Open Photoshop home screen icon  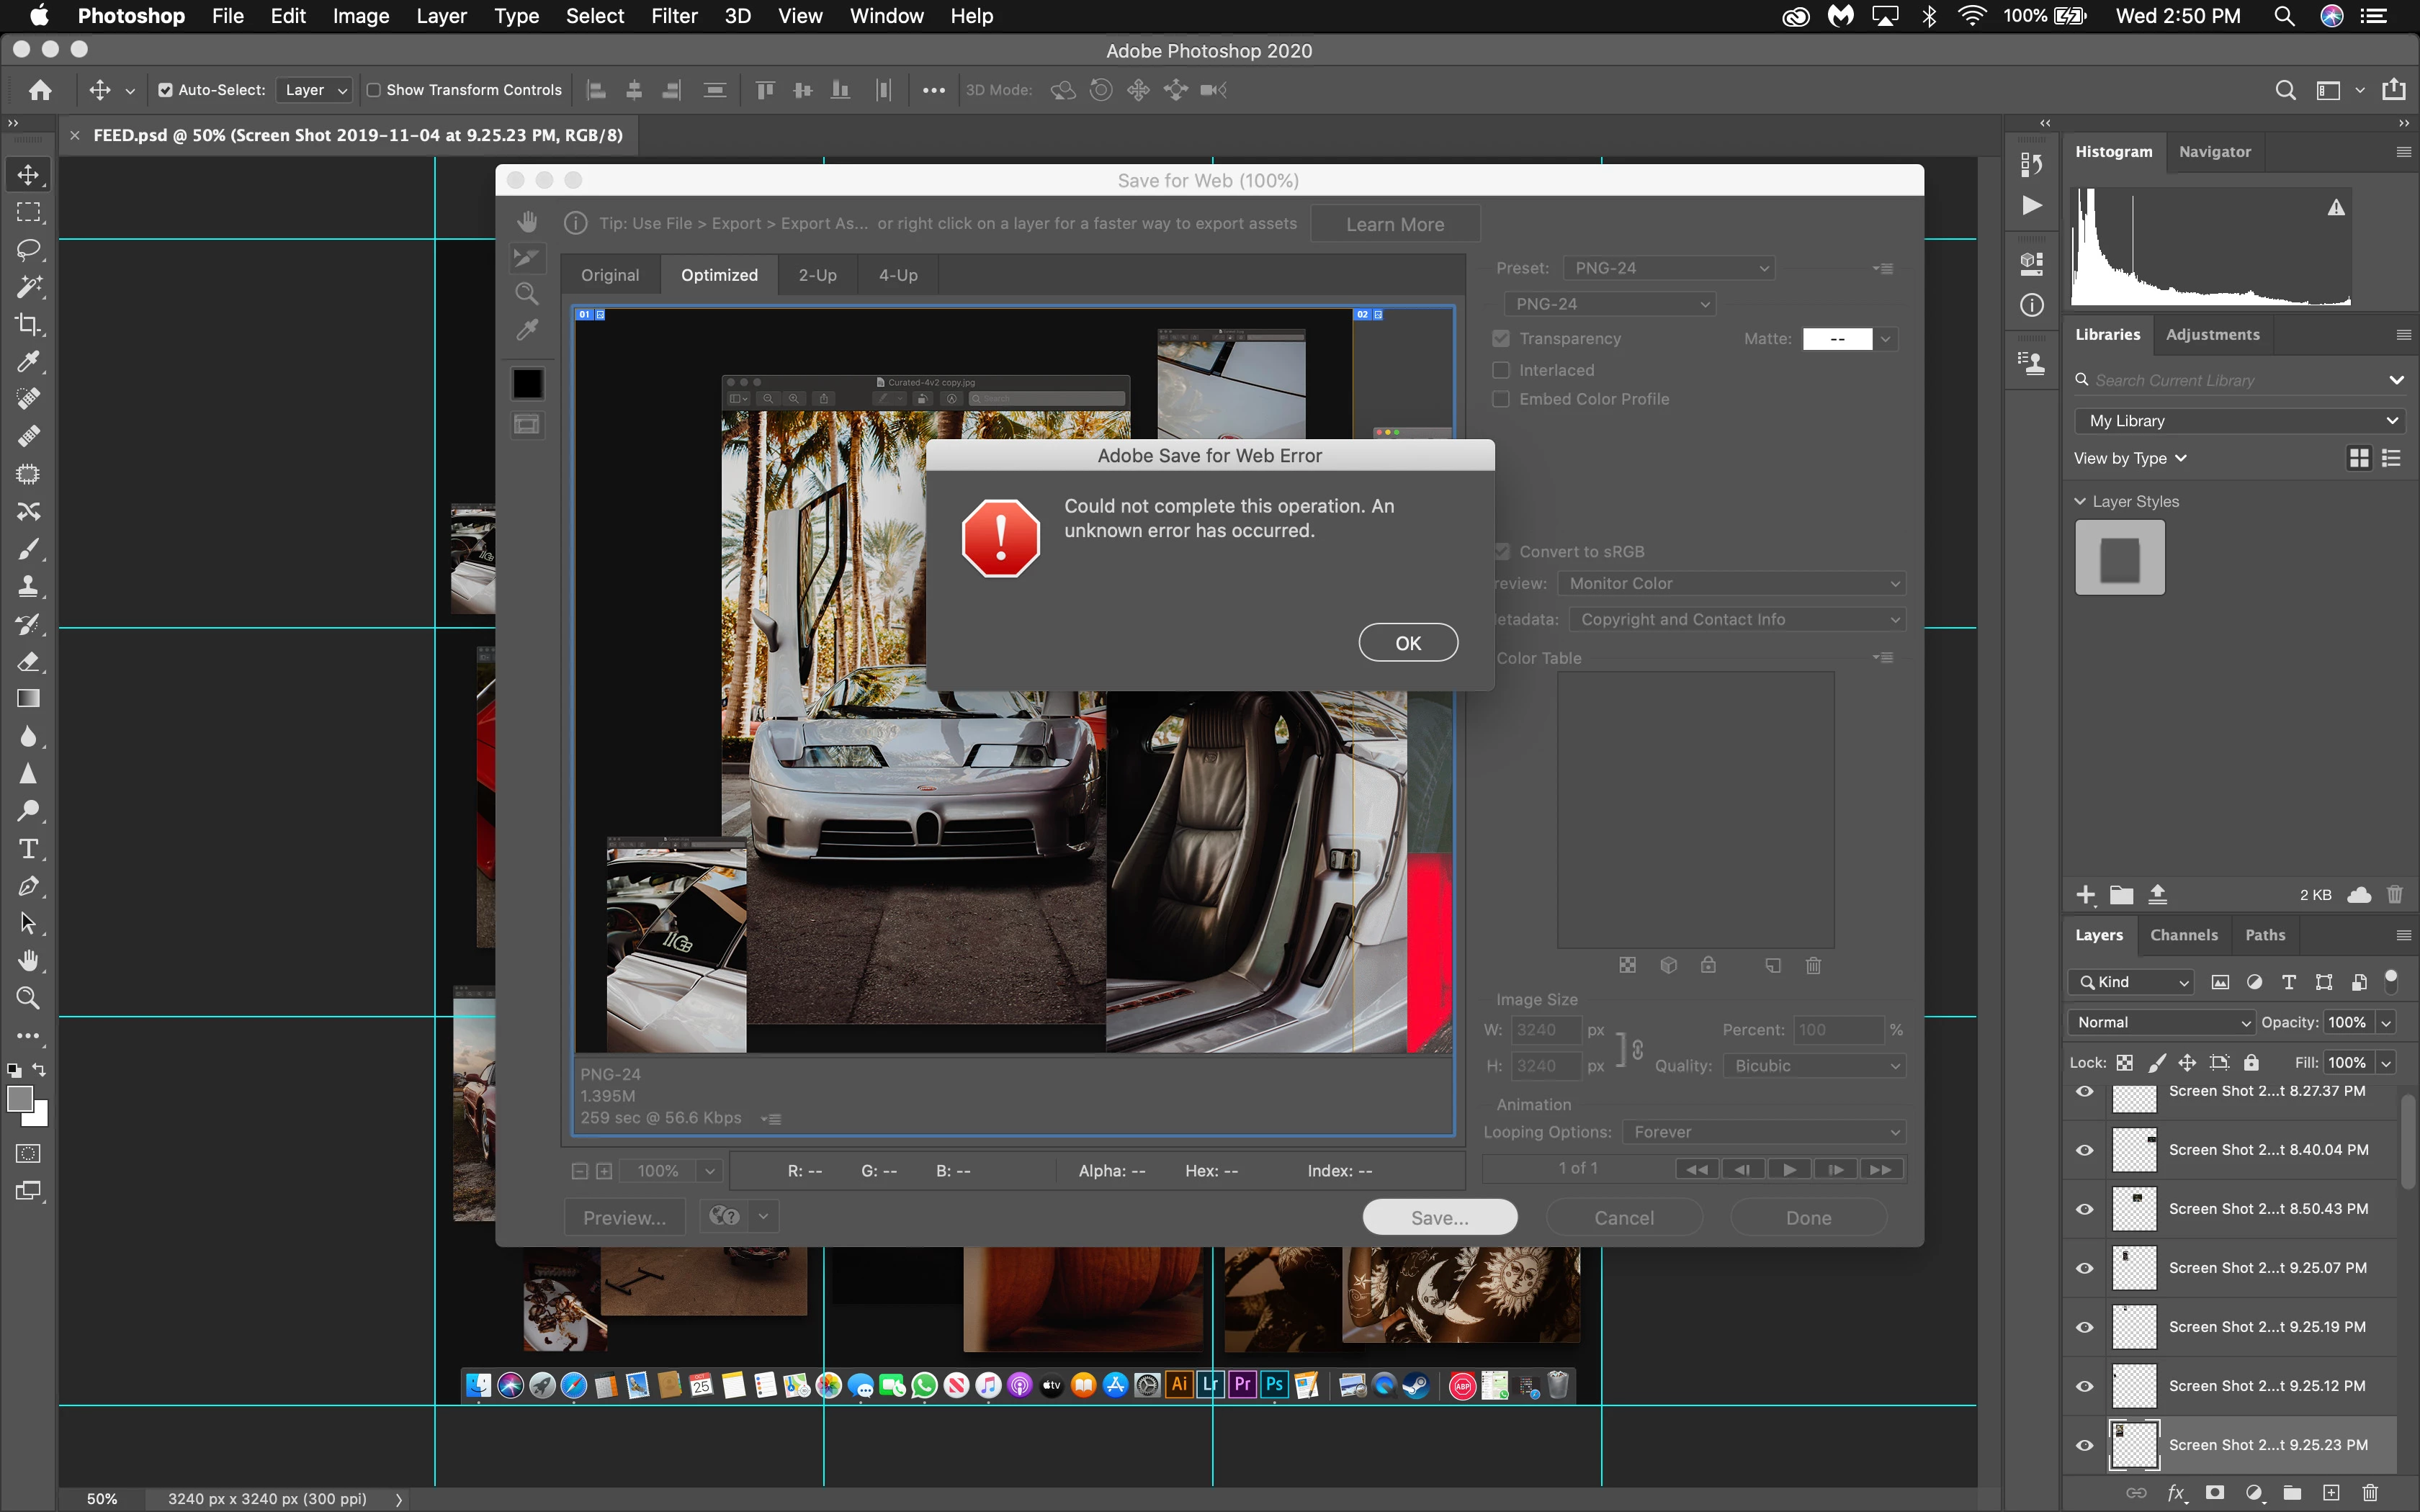[40, 90]
